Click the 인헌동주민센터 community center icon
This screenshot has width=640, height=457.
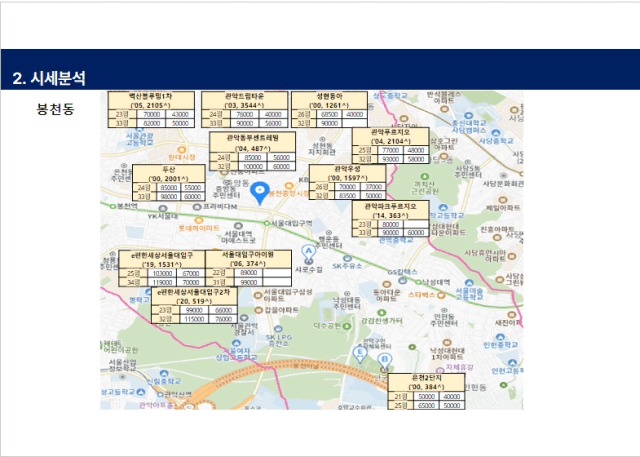point(444,310)
